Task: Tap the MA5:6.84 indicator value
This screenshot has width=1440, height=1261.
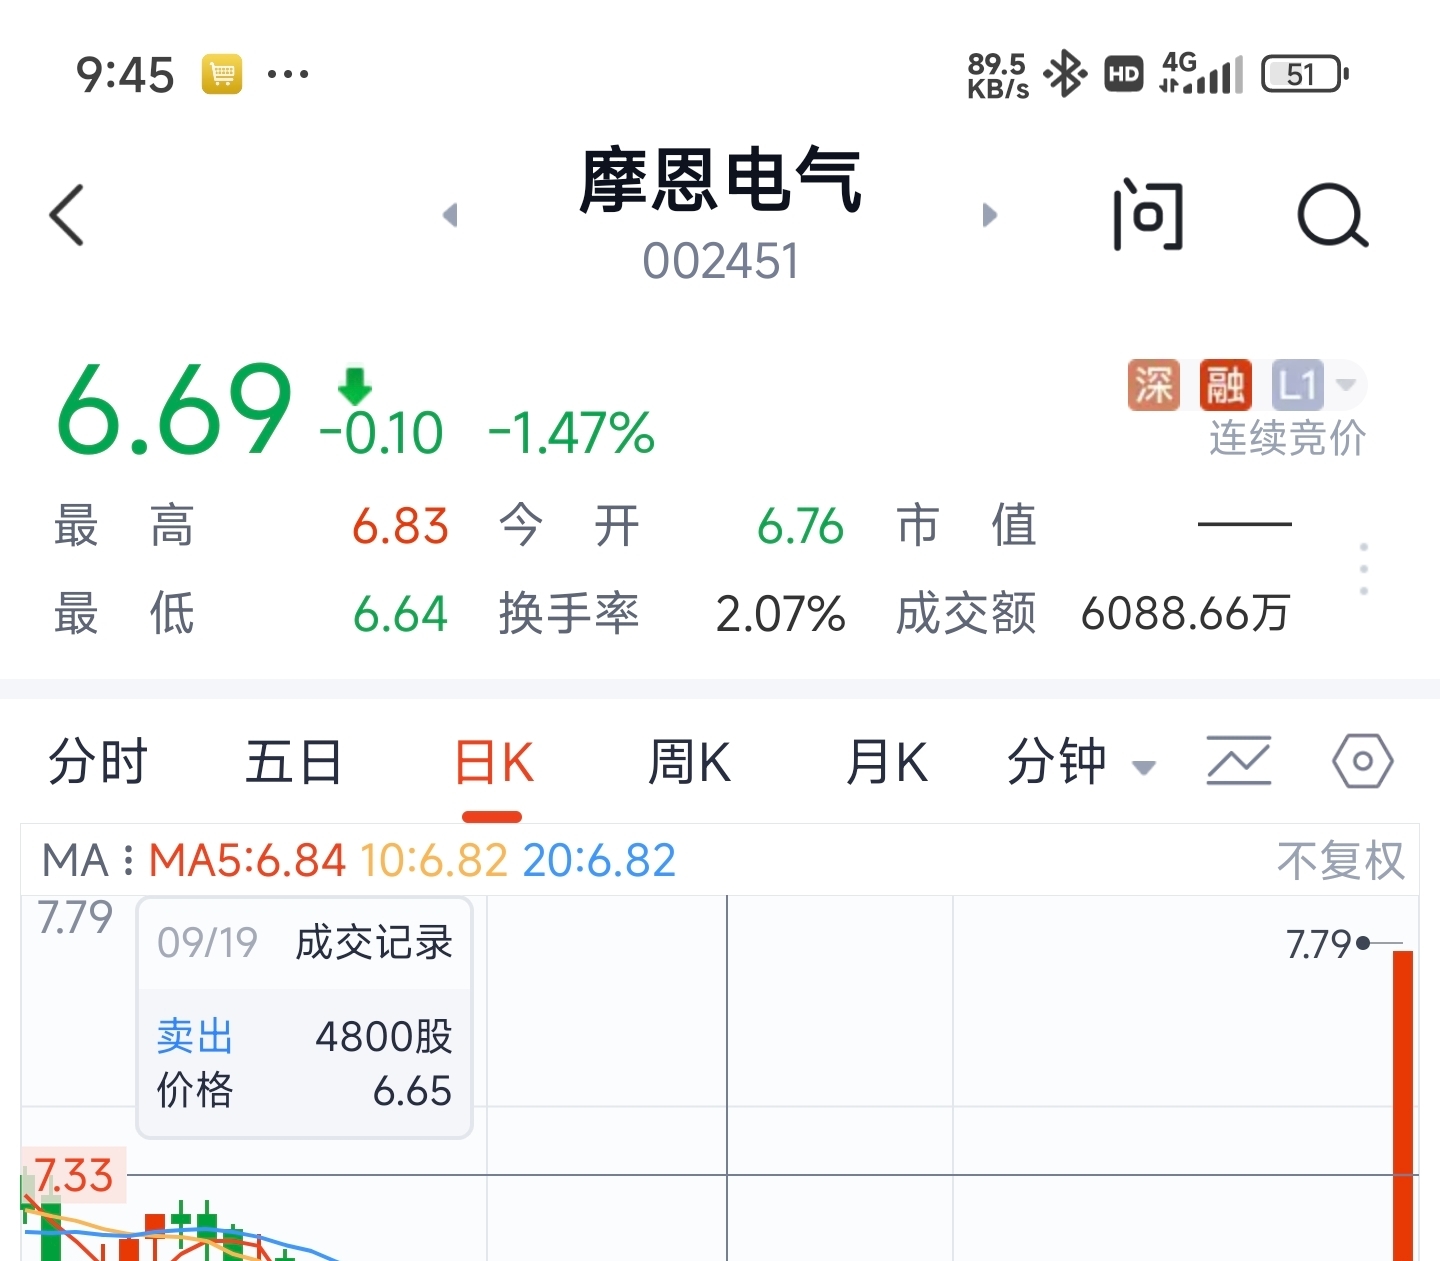Action: 248,861
